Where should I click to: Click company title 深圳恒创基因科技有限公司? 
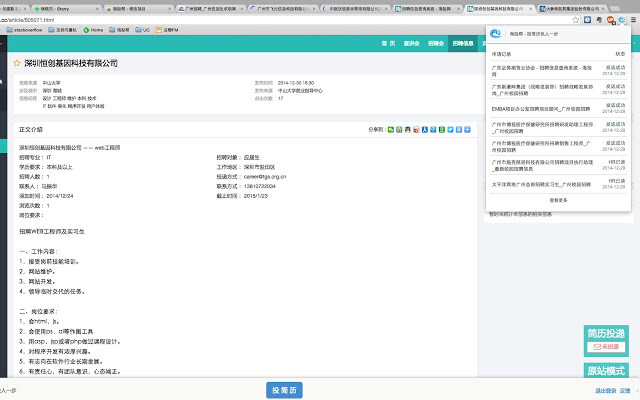[x=71, y=63]
